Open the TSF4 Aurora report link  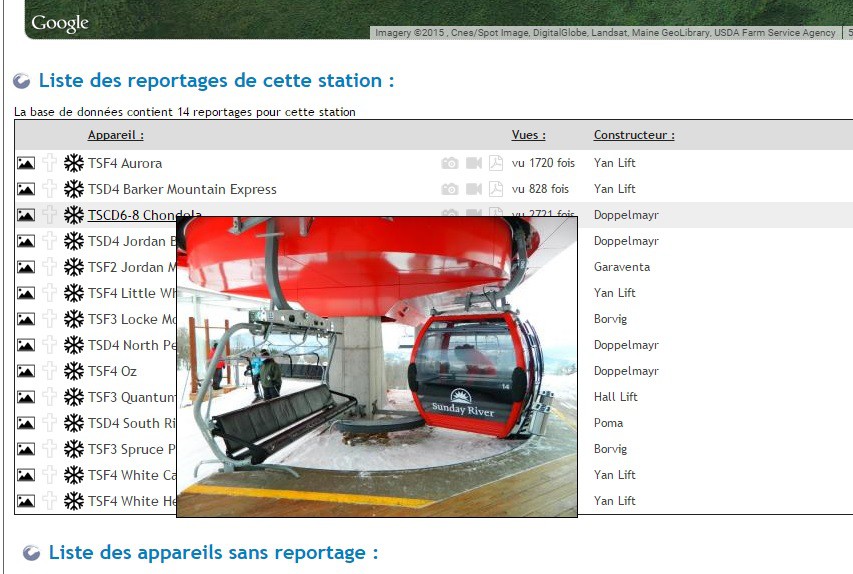pyautogui.click(x=125, y=163)
